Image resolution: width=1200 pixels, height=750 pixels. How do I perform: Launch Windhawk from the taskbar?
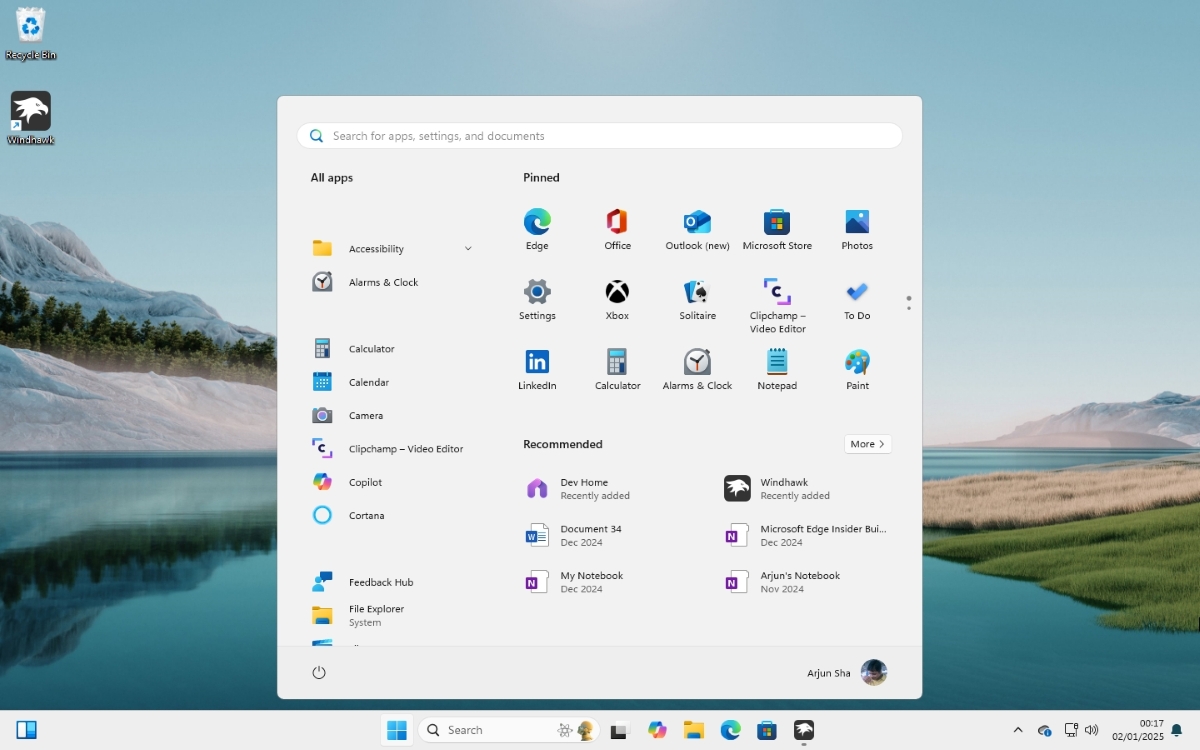coord(802,730)
